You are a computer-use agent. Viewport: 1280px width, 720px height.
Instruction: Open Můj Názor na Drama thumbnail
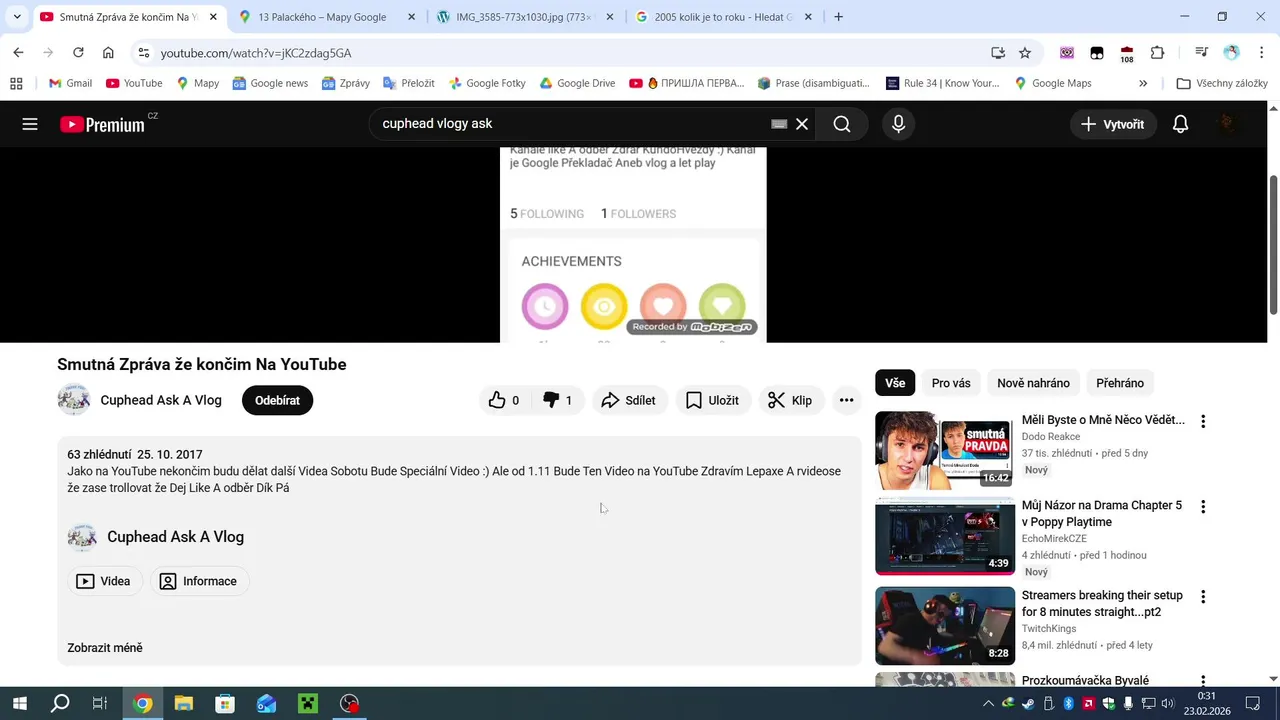tap(945, 536)
